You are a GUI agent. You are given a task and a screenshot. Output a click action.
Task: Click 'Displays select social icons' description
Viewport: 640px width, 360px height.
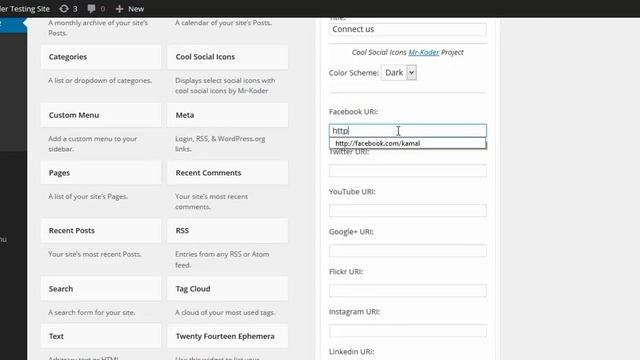point(225,85)
